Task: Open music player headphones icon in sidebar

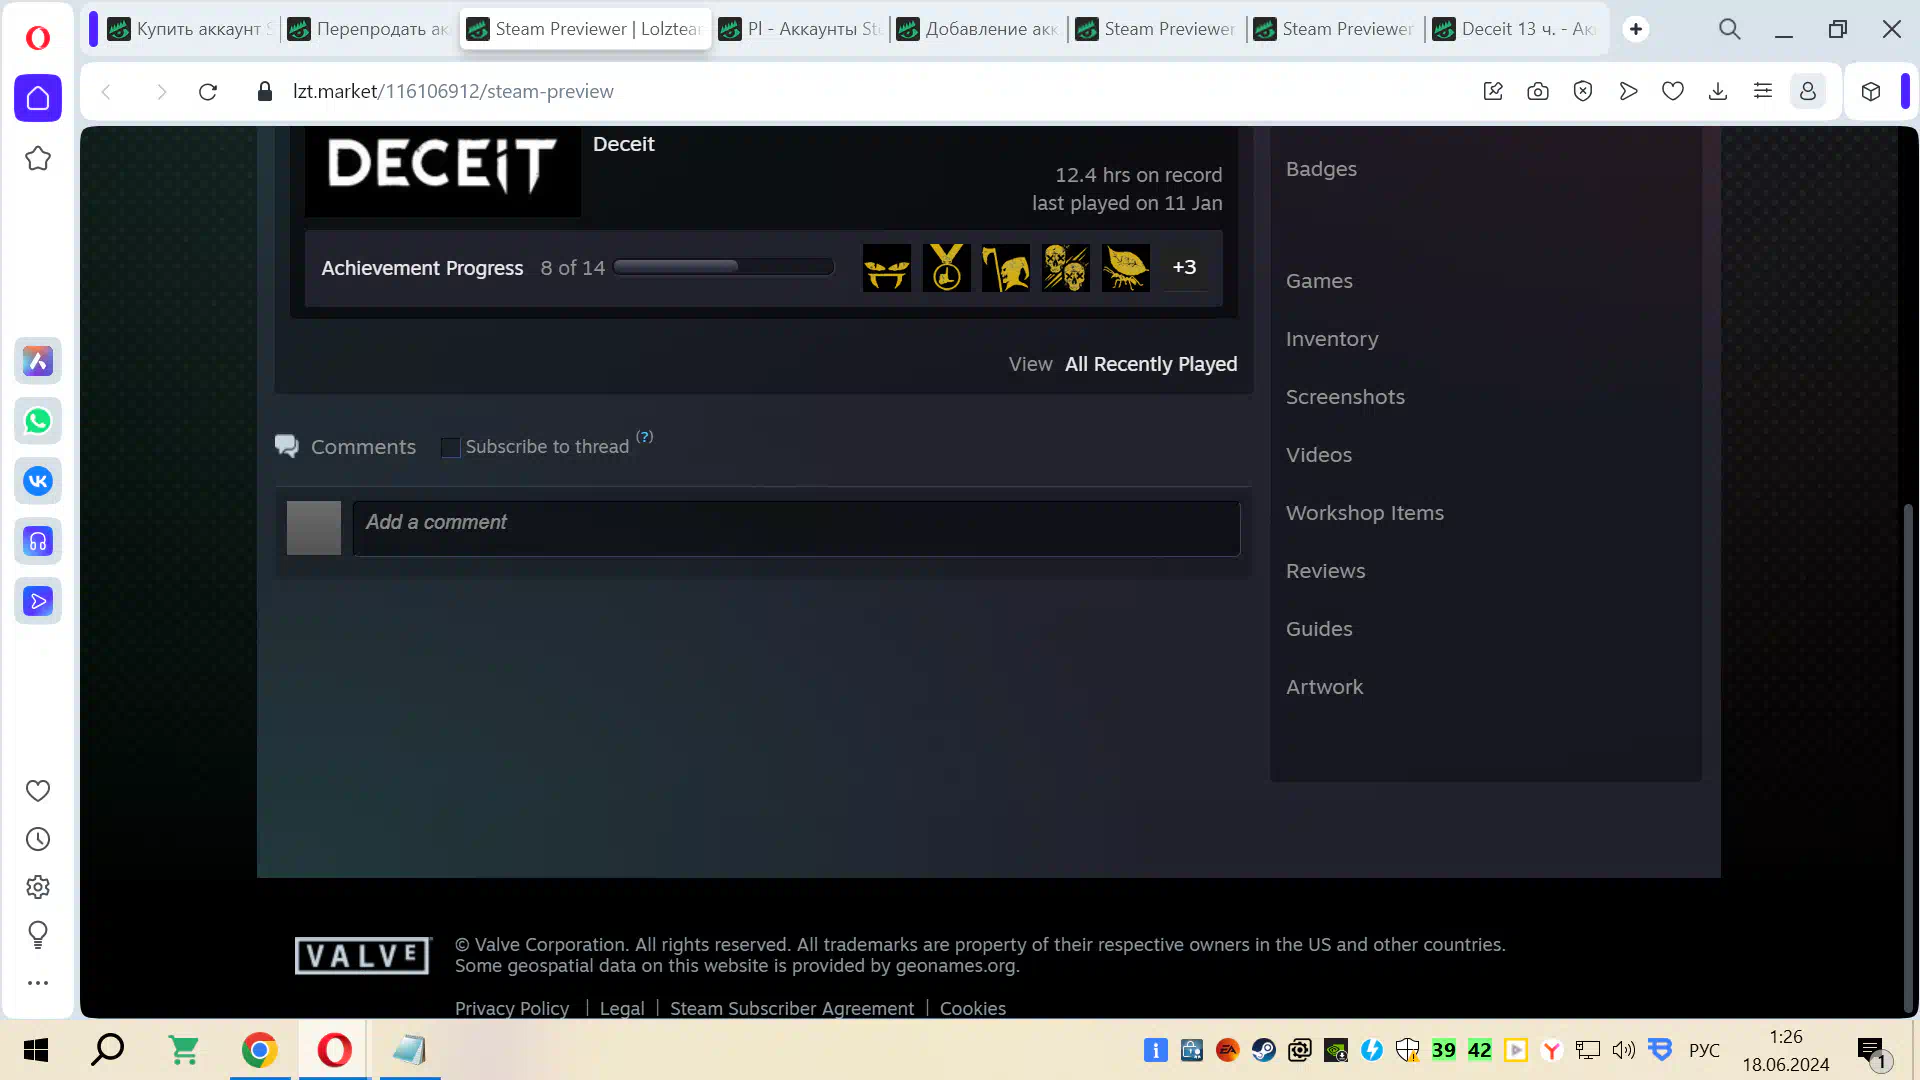Action: tap(38, 541)
